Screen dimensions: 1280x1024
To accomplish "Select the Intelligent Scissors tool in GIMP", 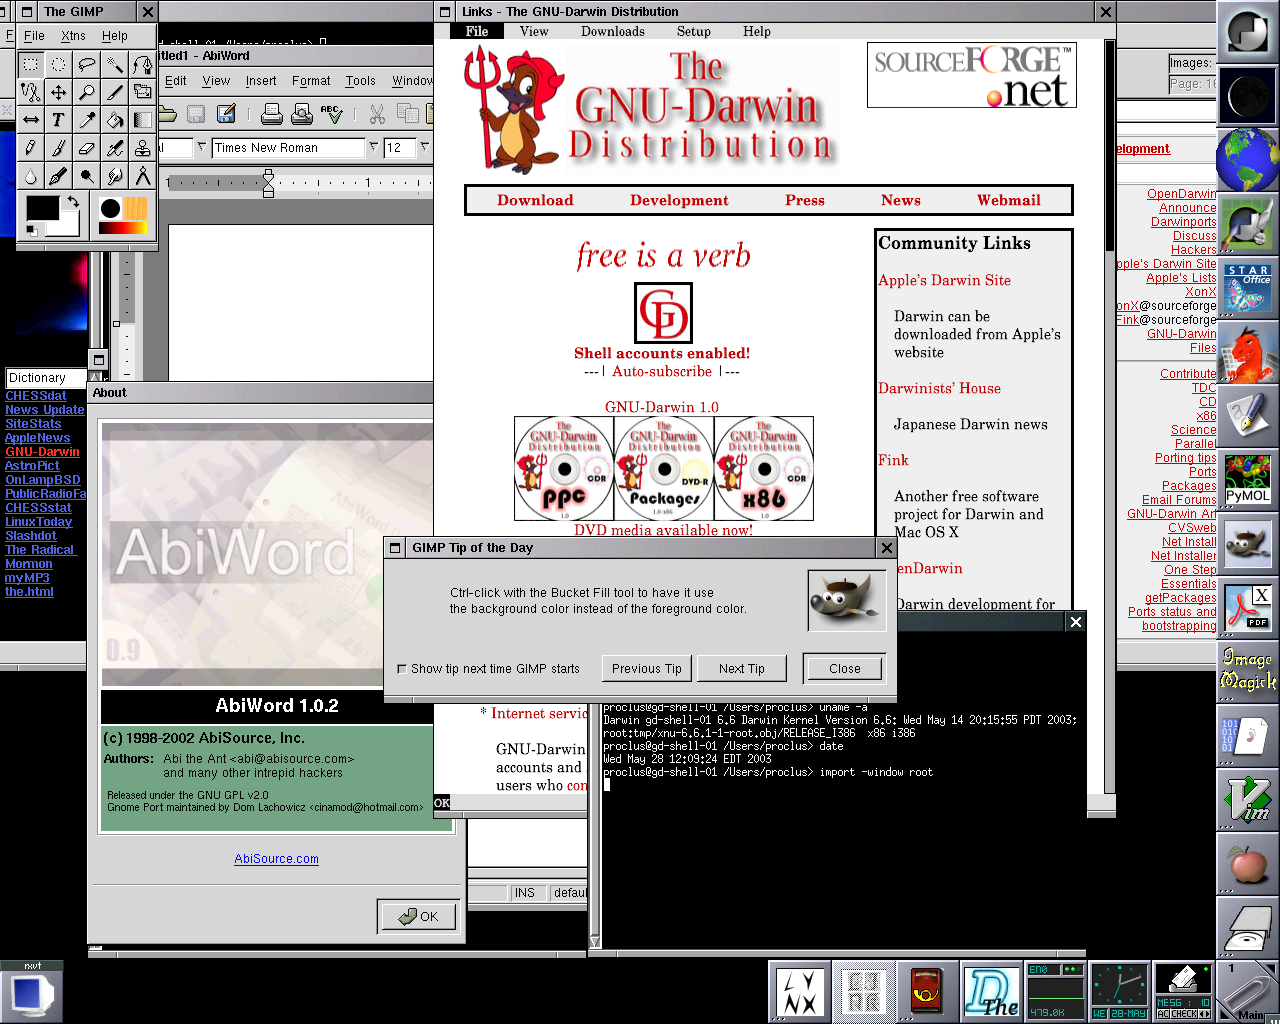I will (31, 93).
